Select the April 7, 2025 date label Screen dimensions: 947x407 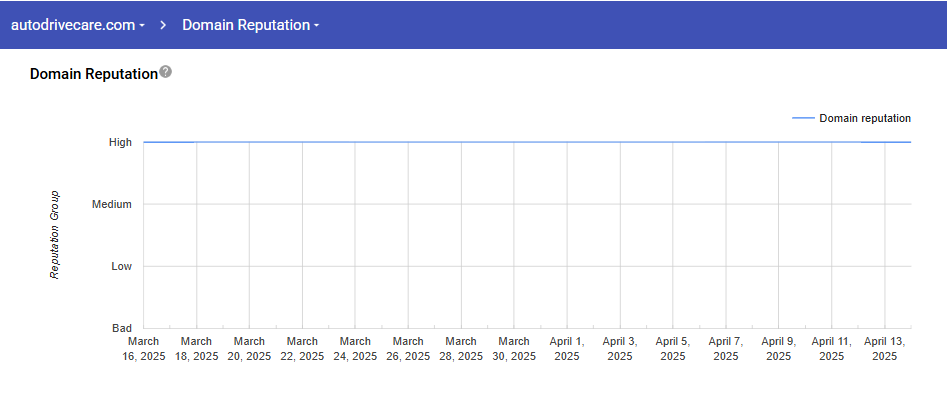click(x=726, y=349)
